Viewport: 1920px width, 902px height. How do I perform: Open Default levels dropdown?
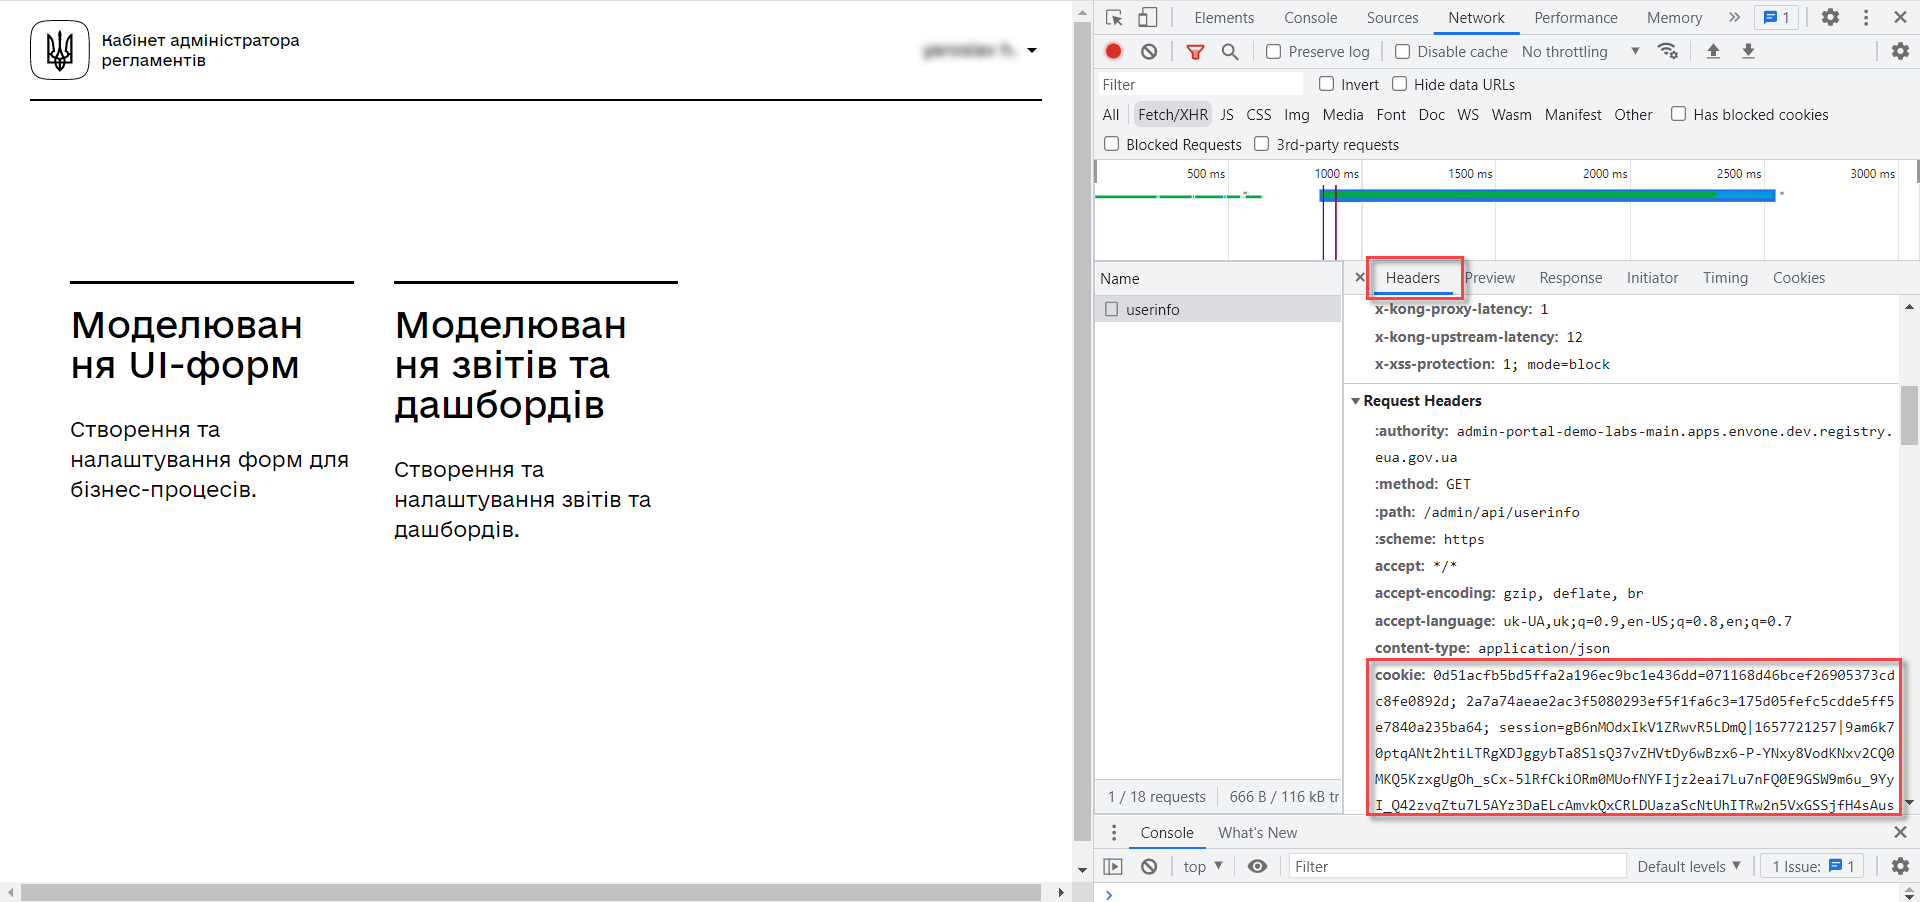(x=1689, y=866)
